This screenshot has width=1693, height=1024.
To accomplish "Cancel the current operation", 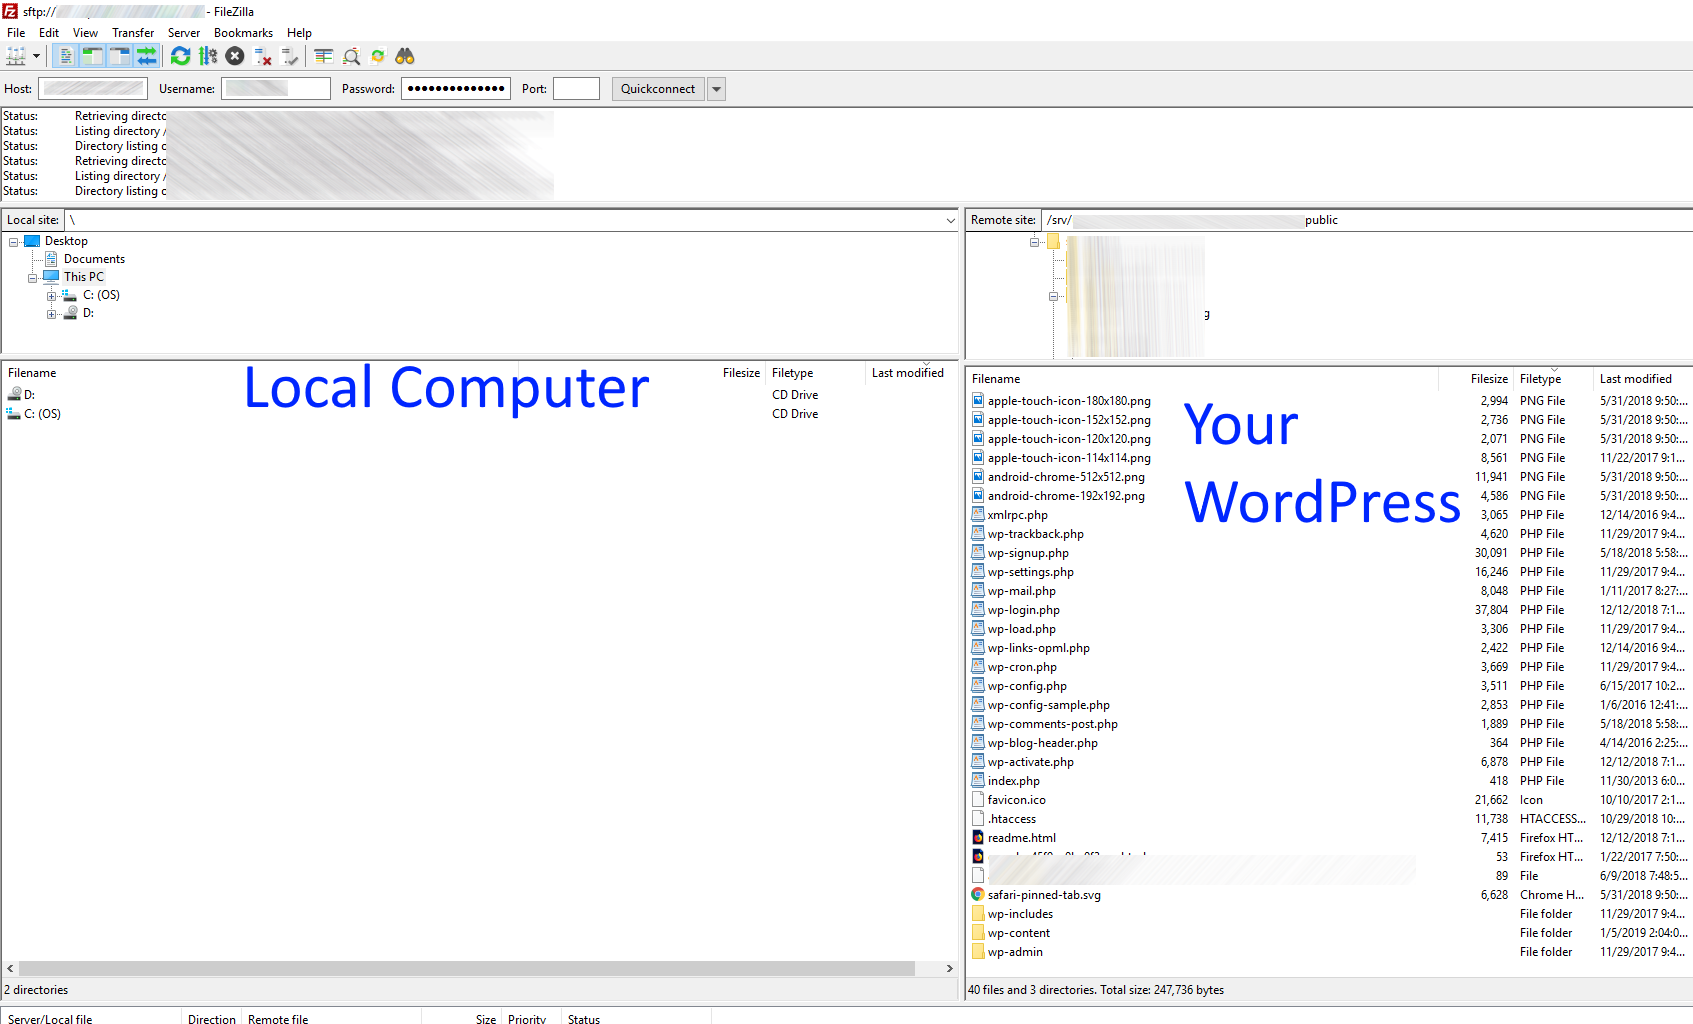I will pyautogui.click(x=235, y=56).
